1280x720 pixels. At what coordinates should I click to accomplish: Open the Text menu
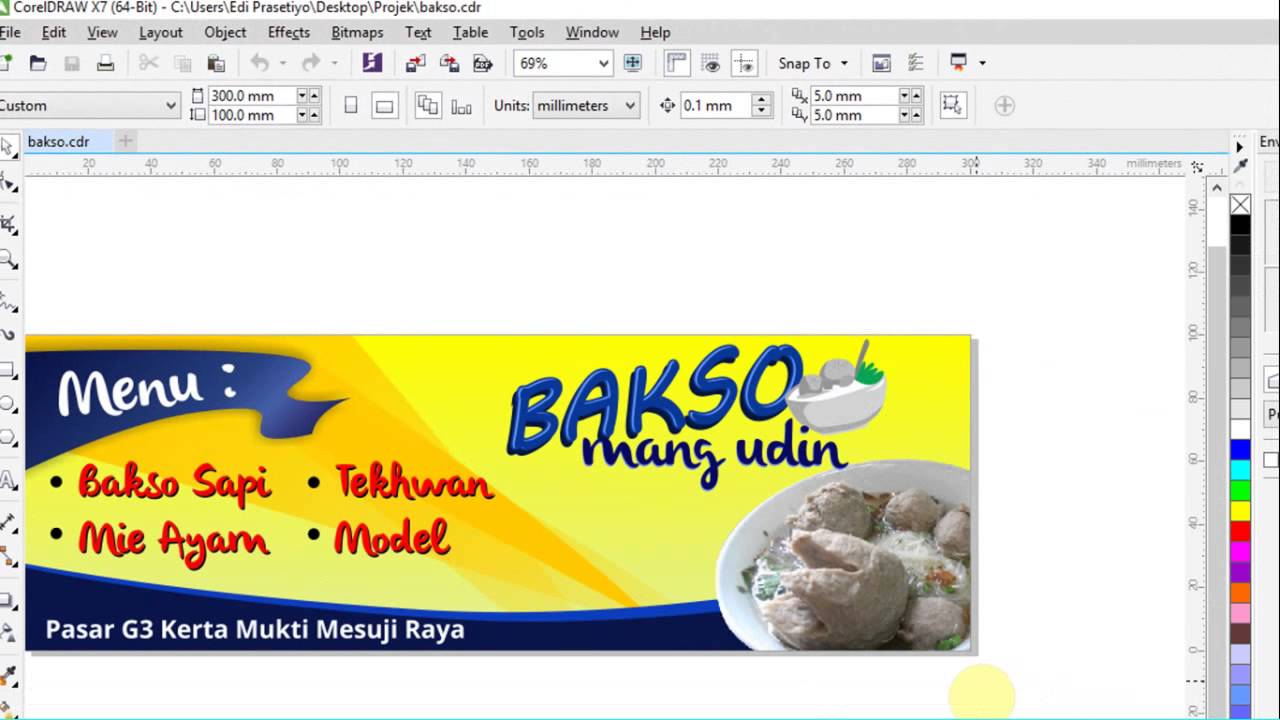[x=418, y=32]
